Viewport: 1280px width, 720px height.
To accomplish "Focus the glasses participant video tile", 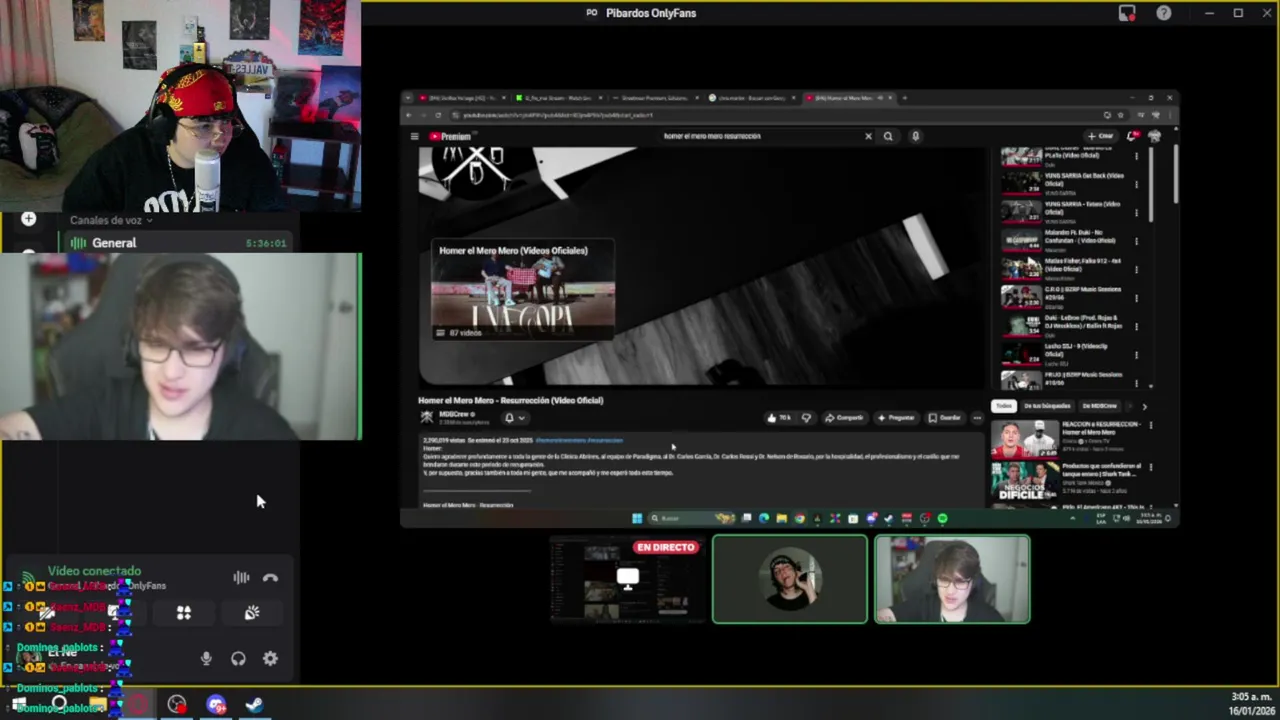I will (952, 579).
